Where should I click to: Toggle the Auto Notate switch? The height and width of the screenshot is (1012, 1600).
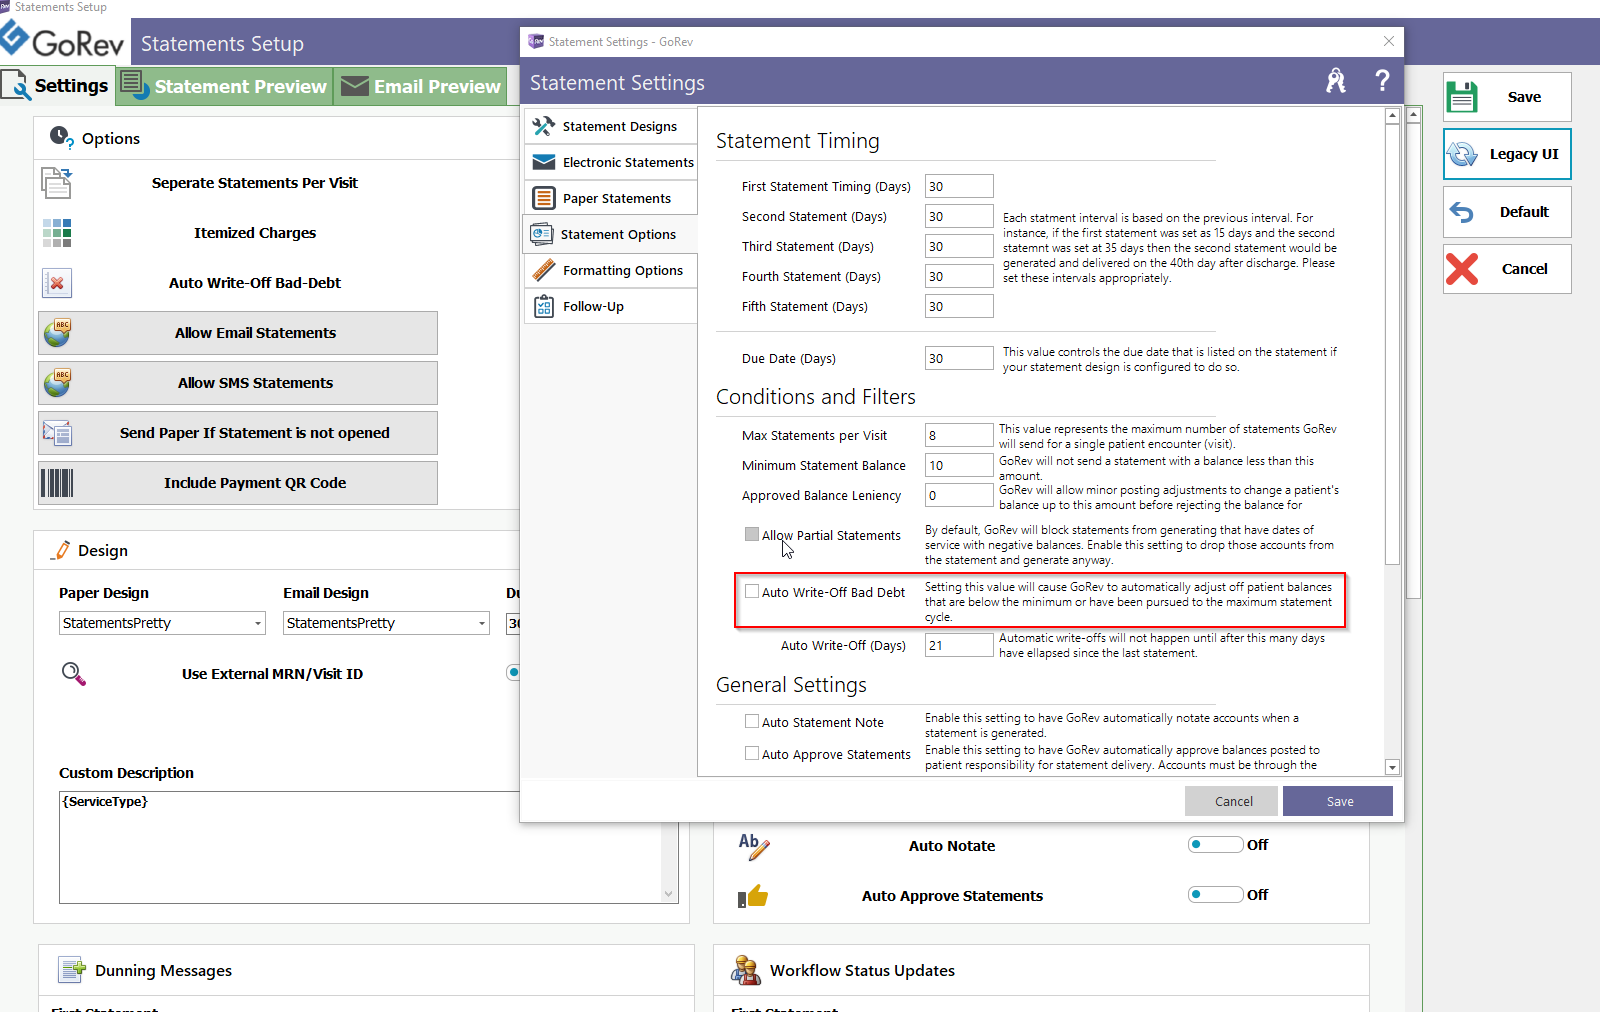coord(1215,845)
